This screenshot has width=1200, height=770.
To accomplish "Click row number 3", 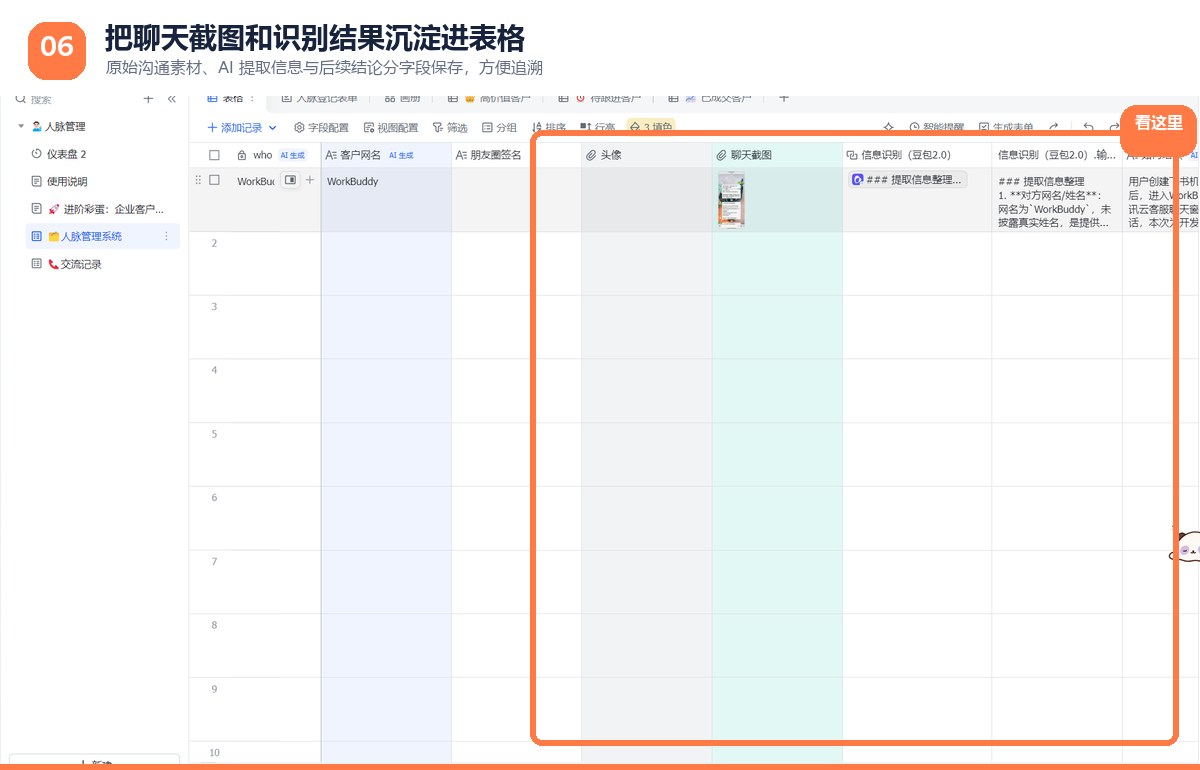I will (214, 307).
